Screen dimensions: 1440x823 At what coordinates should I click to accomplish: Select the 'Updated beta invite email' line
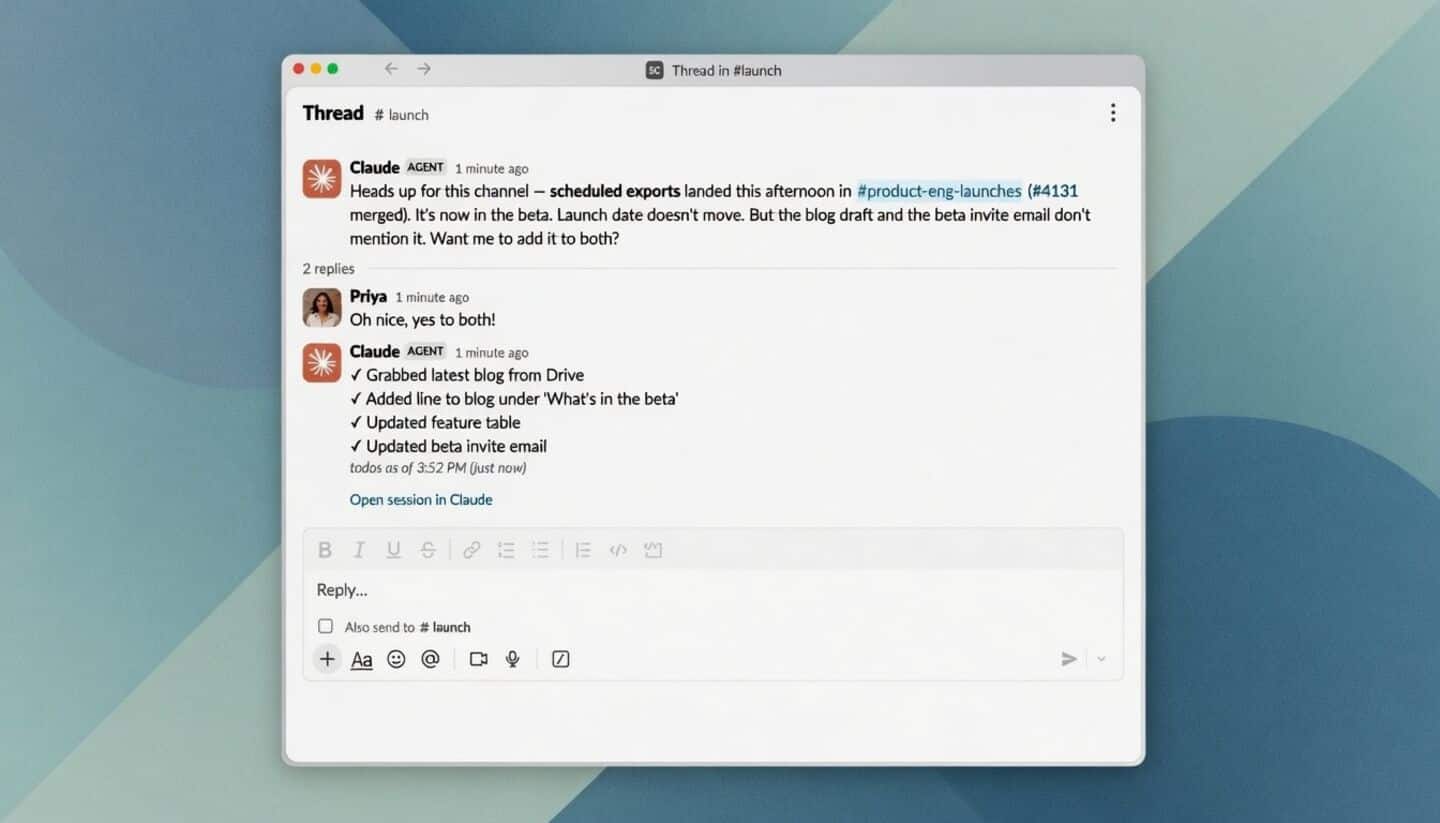[448, 446]
